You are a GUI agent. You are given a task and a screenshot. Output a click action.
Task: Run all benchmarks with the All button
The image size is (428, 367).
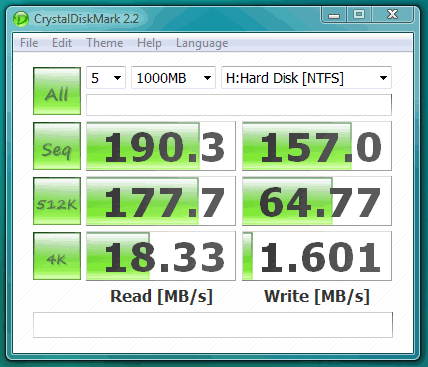(57, 91)
